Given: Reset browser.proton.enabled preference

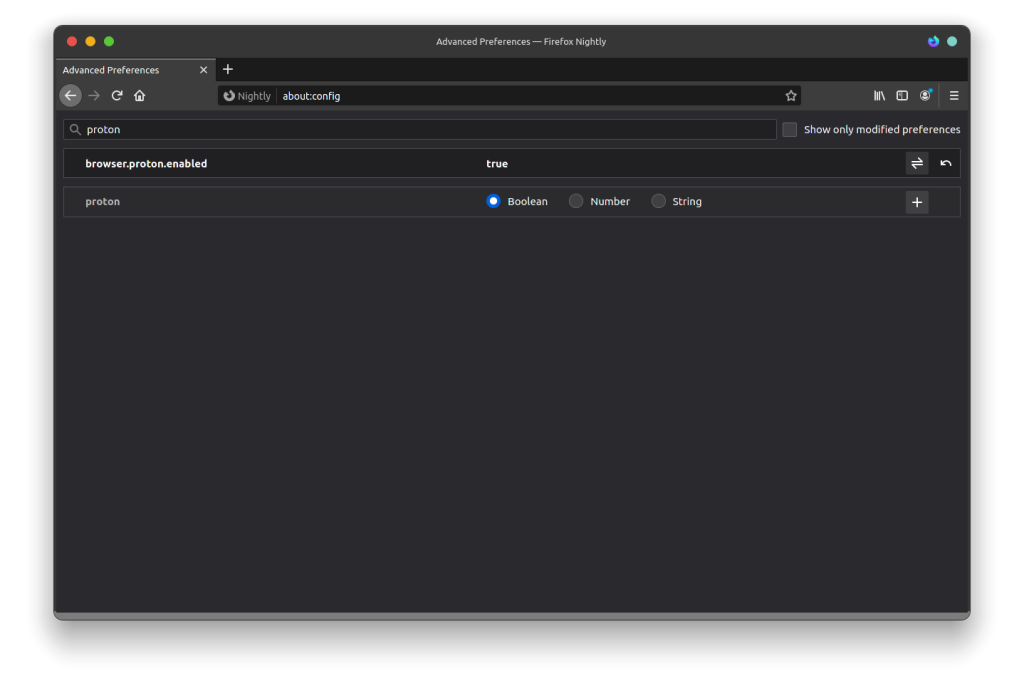Looking at the screenshot, I should tap(945, 163).
